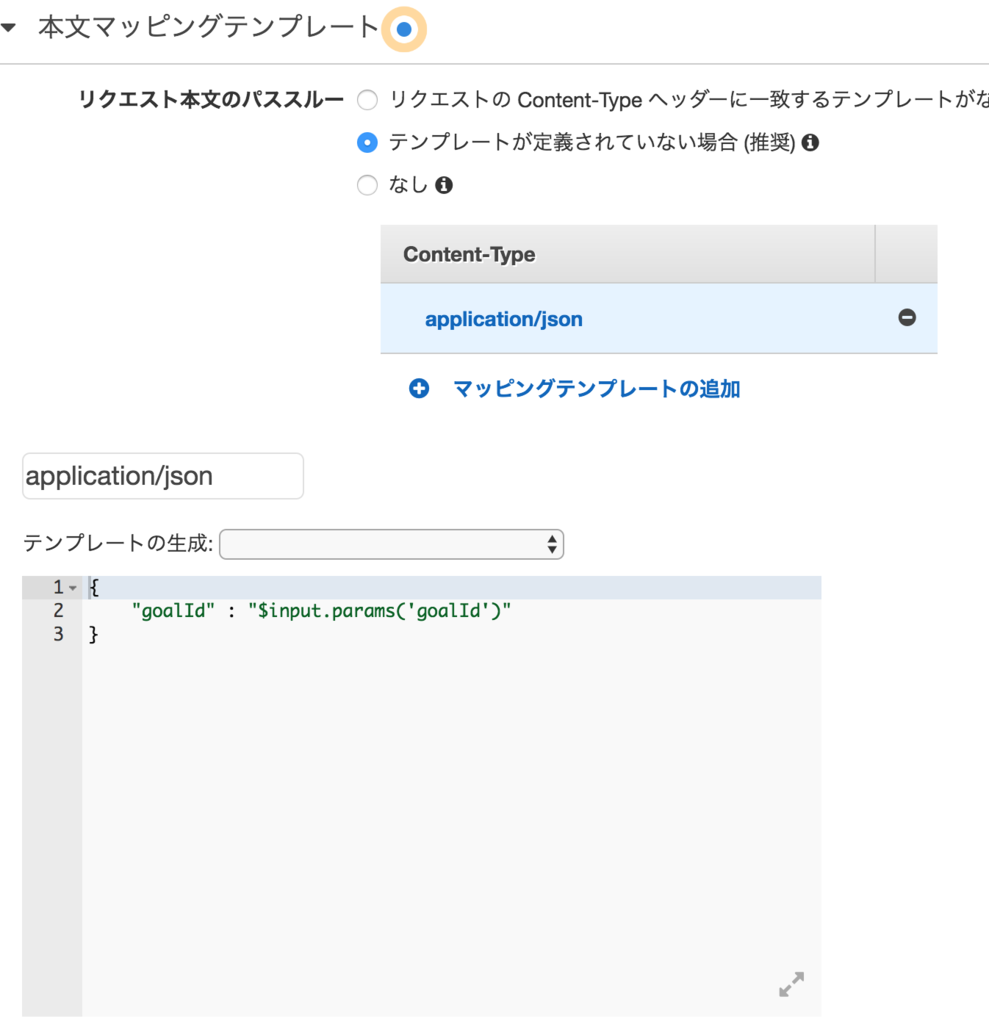Click the highlighted circle beside section title
The width and height of the screenshot is (989, 1024).
click(403, 30)
